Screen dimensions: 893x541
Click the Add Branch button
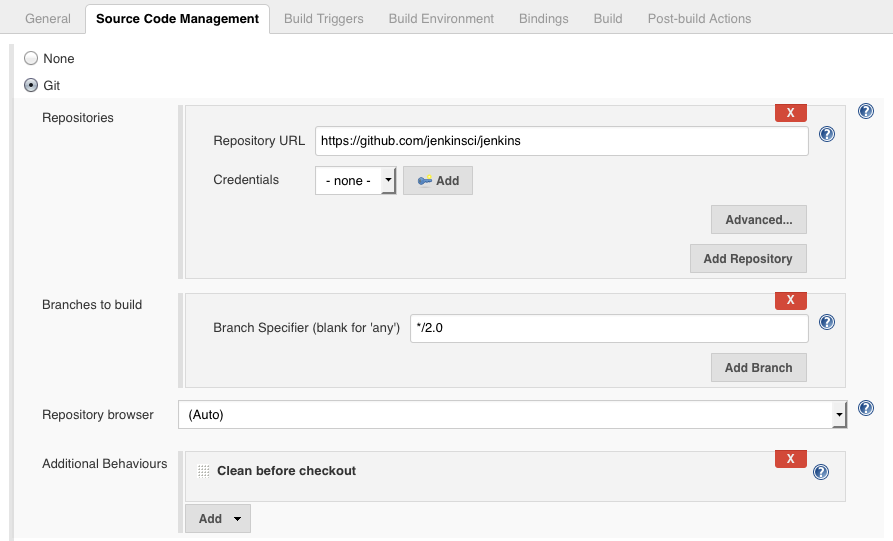[x=758, y=368]
